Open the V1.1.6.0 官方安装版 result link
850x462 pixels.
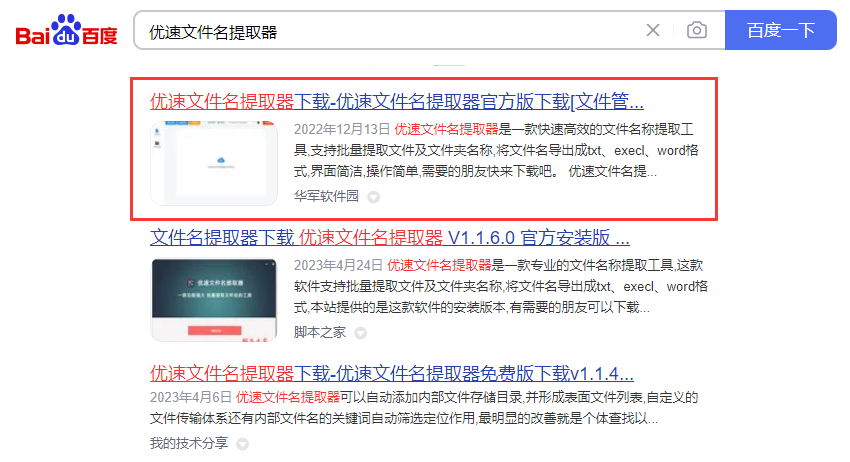390,238
